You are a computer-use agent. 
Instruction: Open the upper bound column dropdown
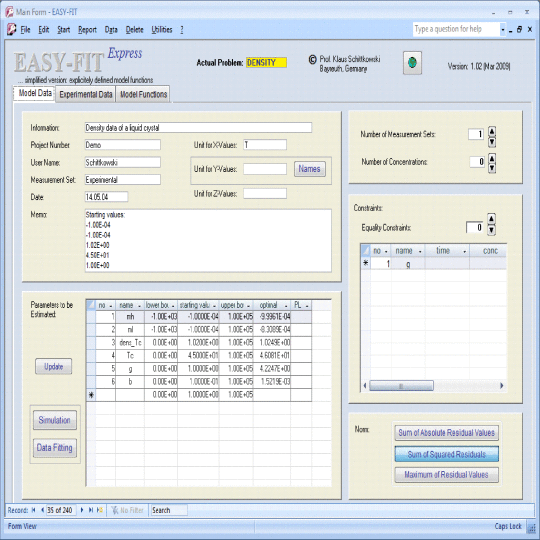(x=249, y=306)
